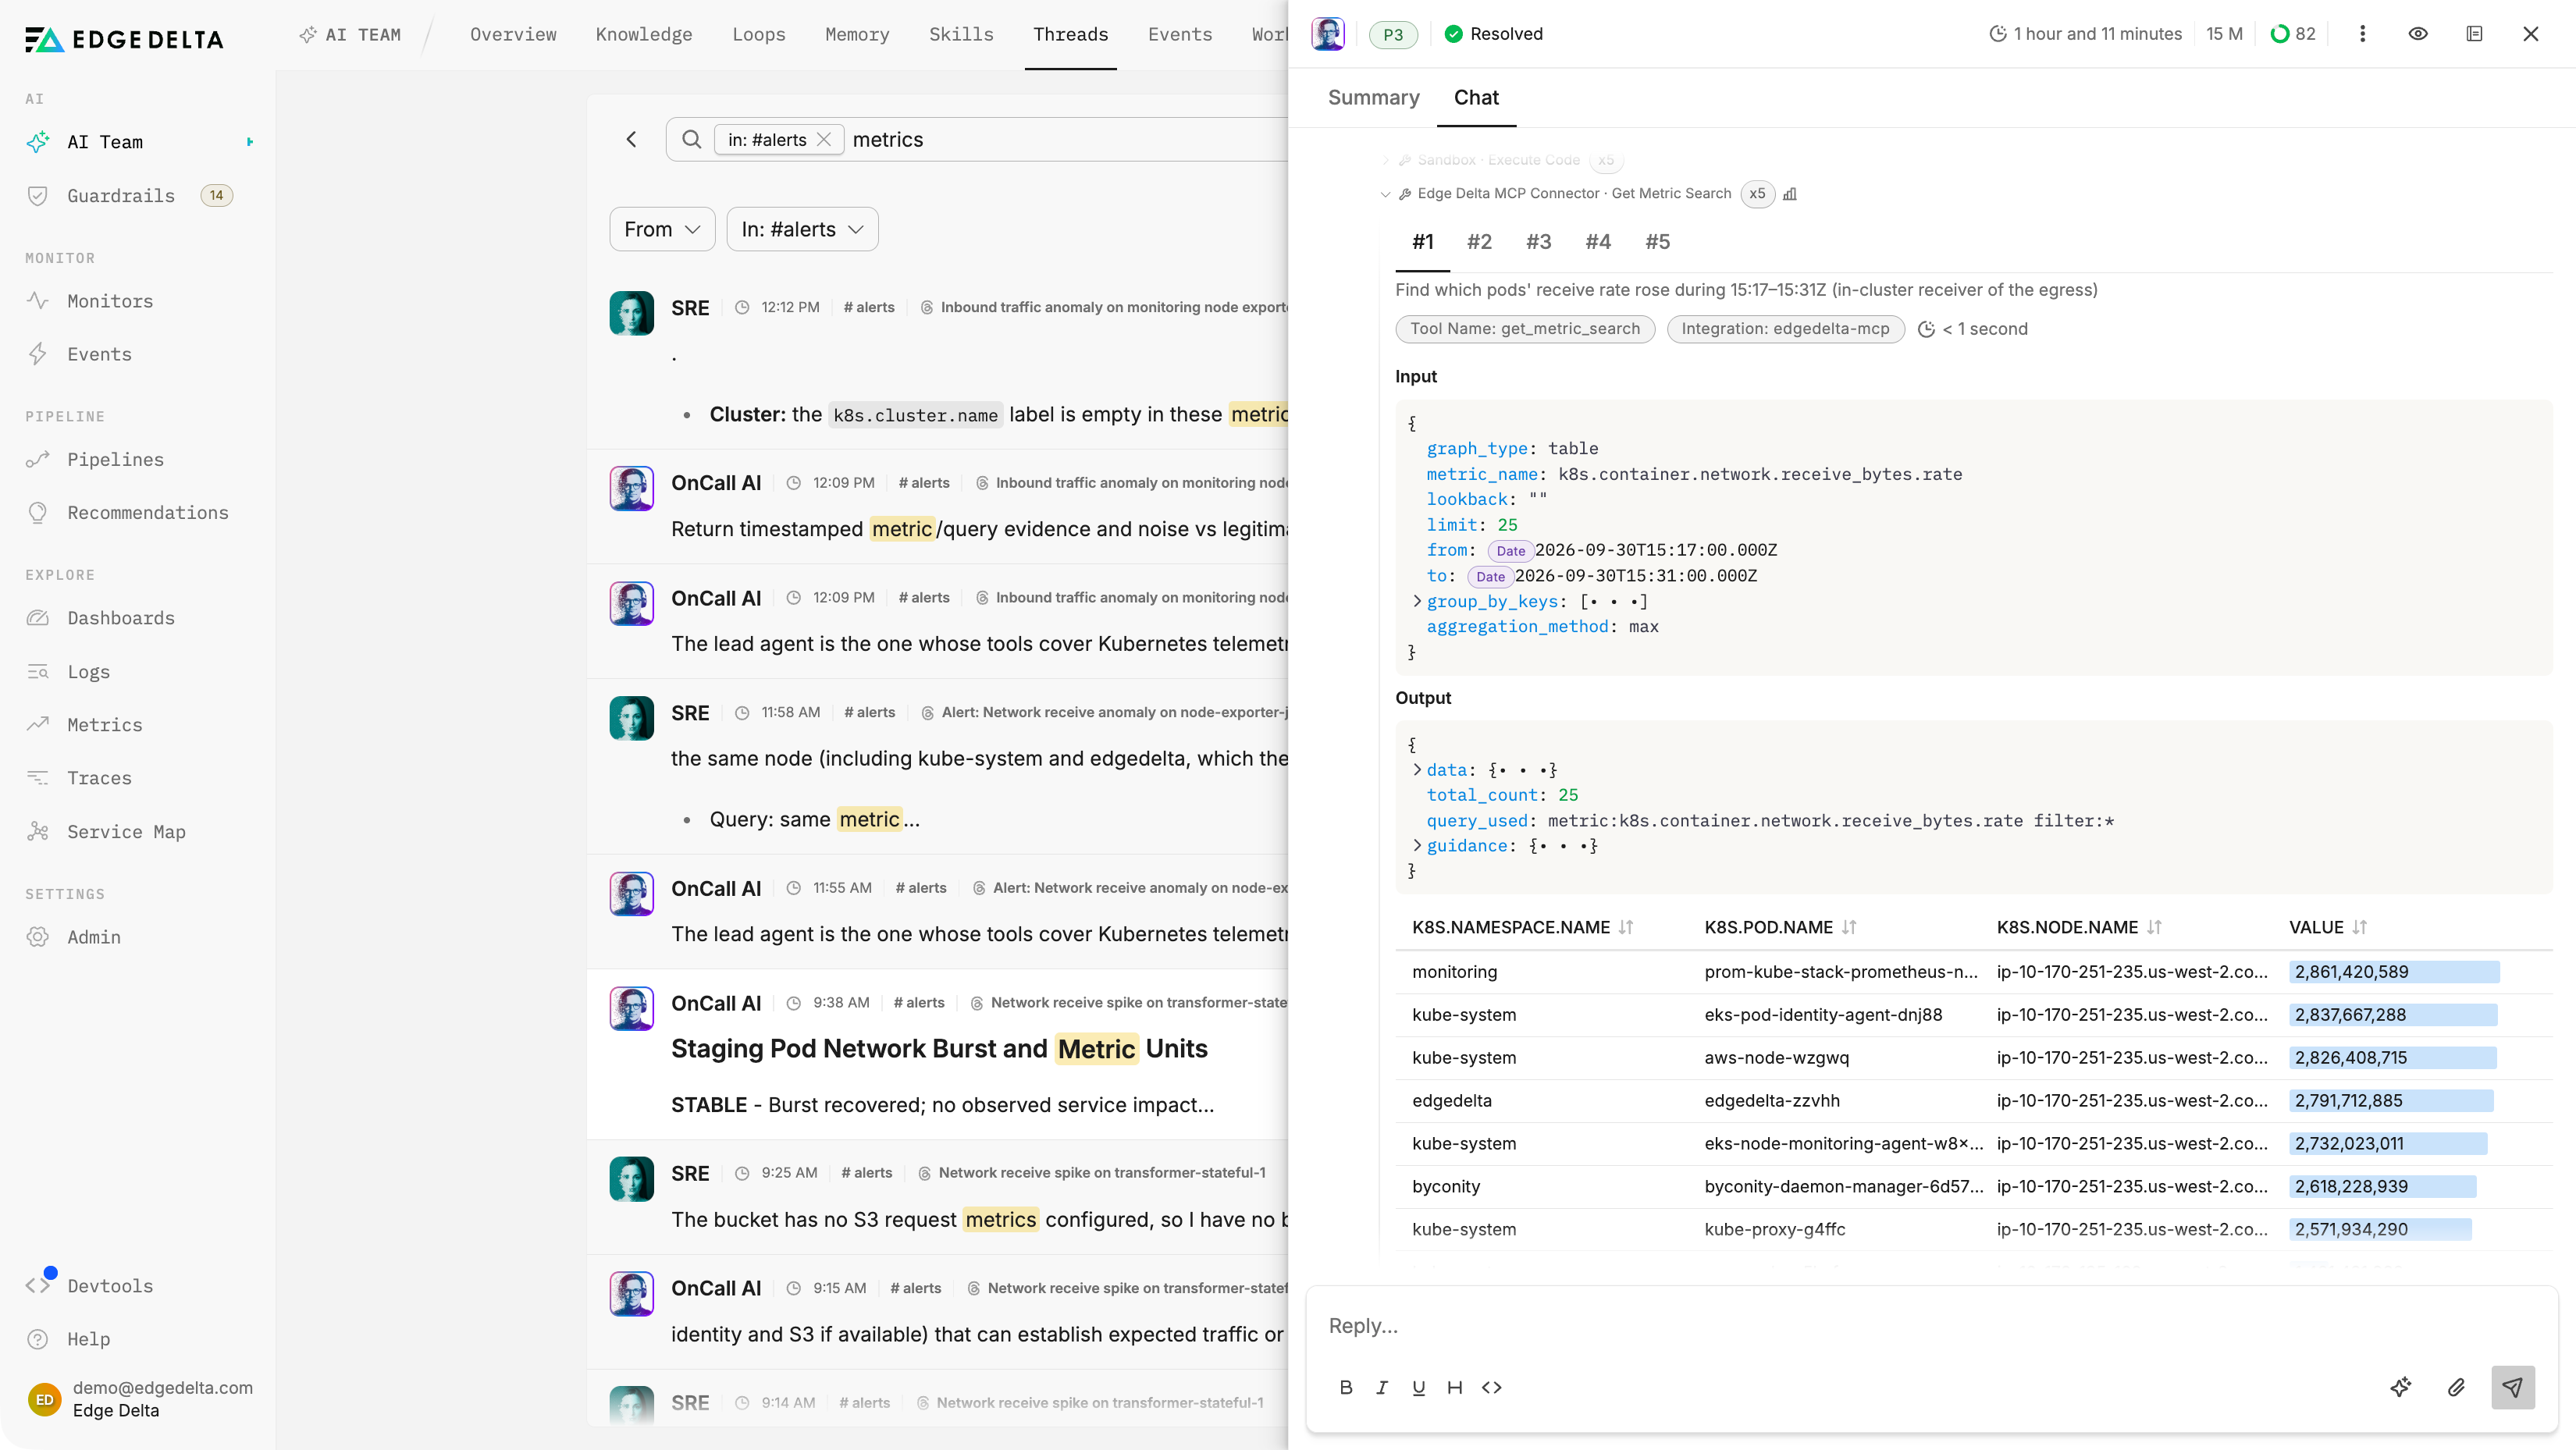2576x1450 pixels.
Task: Toggle code formatting in reply
Action: (x=1491, y=1387)
